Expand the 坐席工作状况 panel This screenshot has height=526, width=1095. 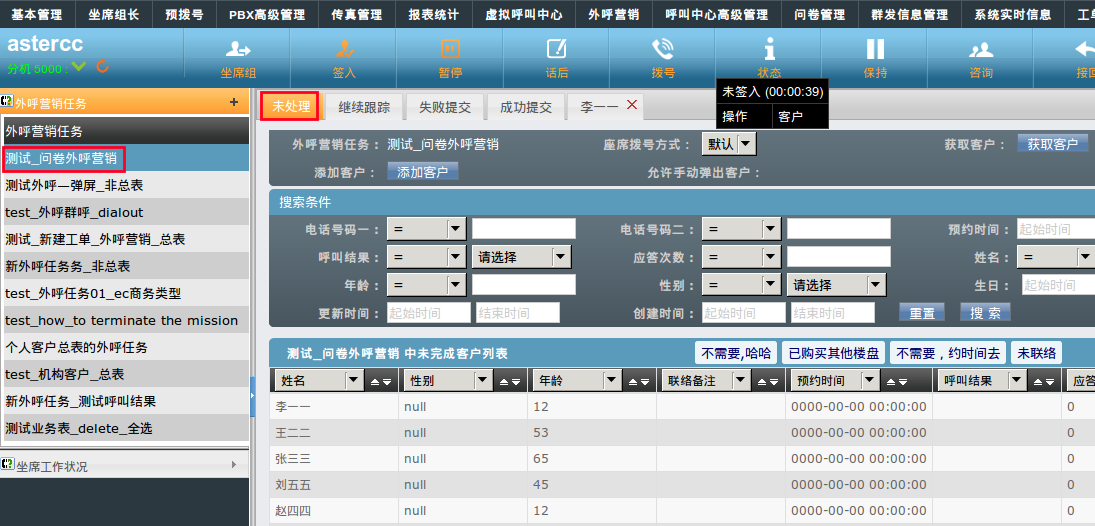[234, 465]
